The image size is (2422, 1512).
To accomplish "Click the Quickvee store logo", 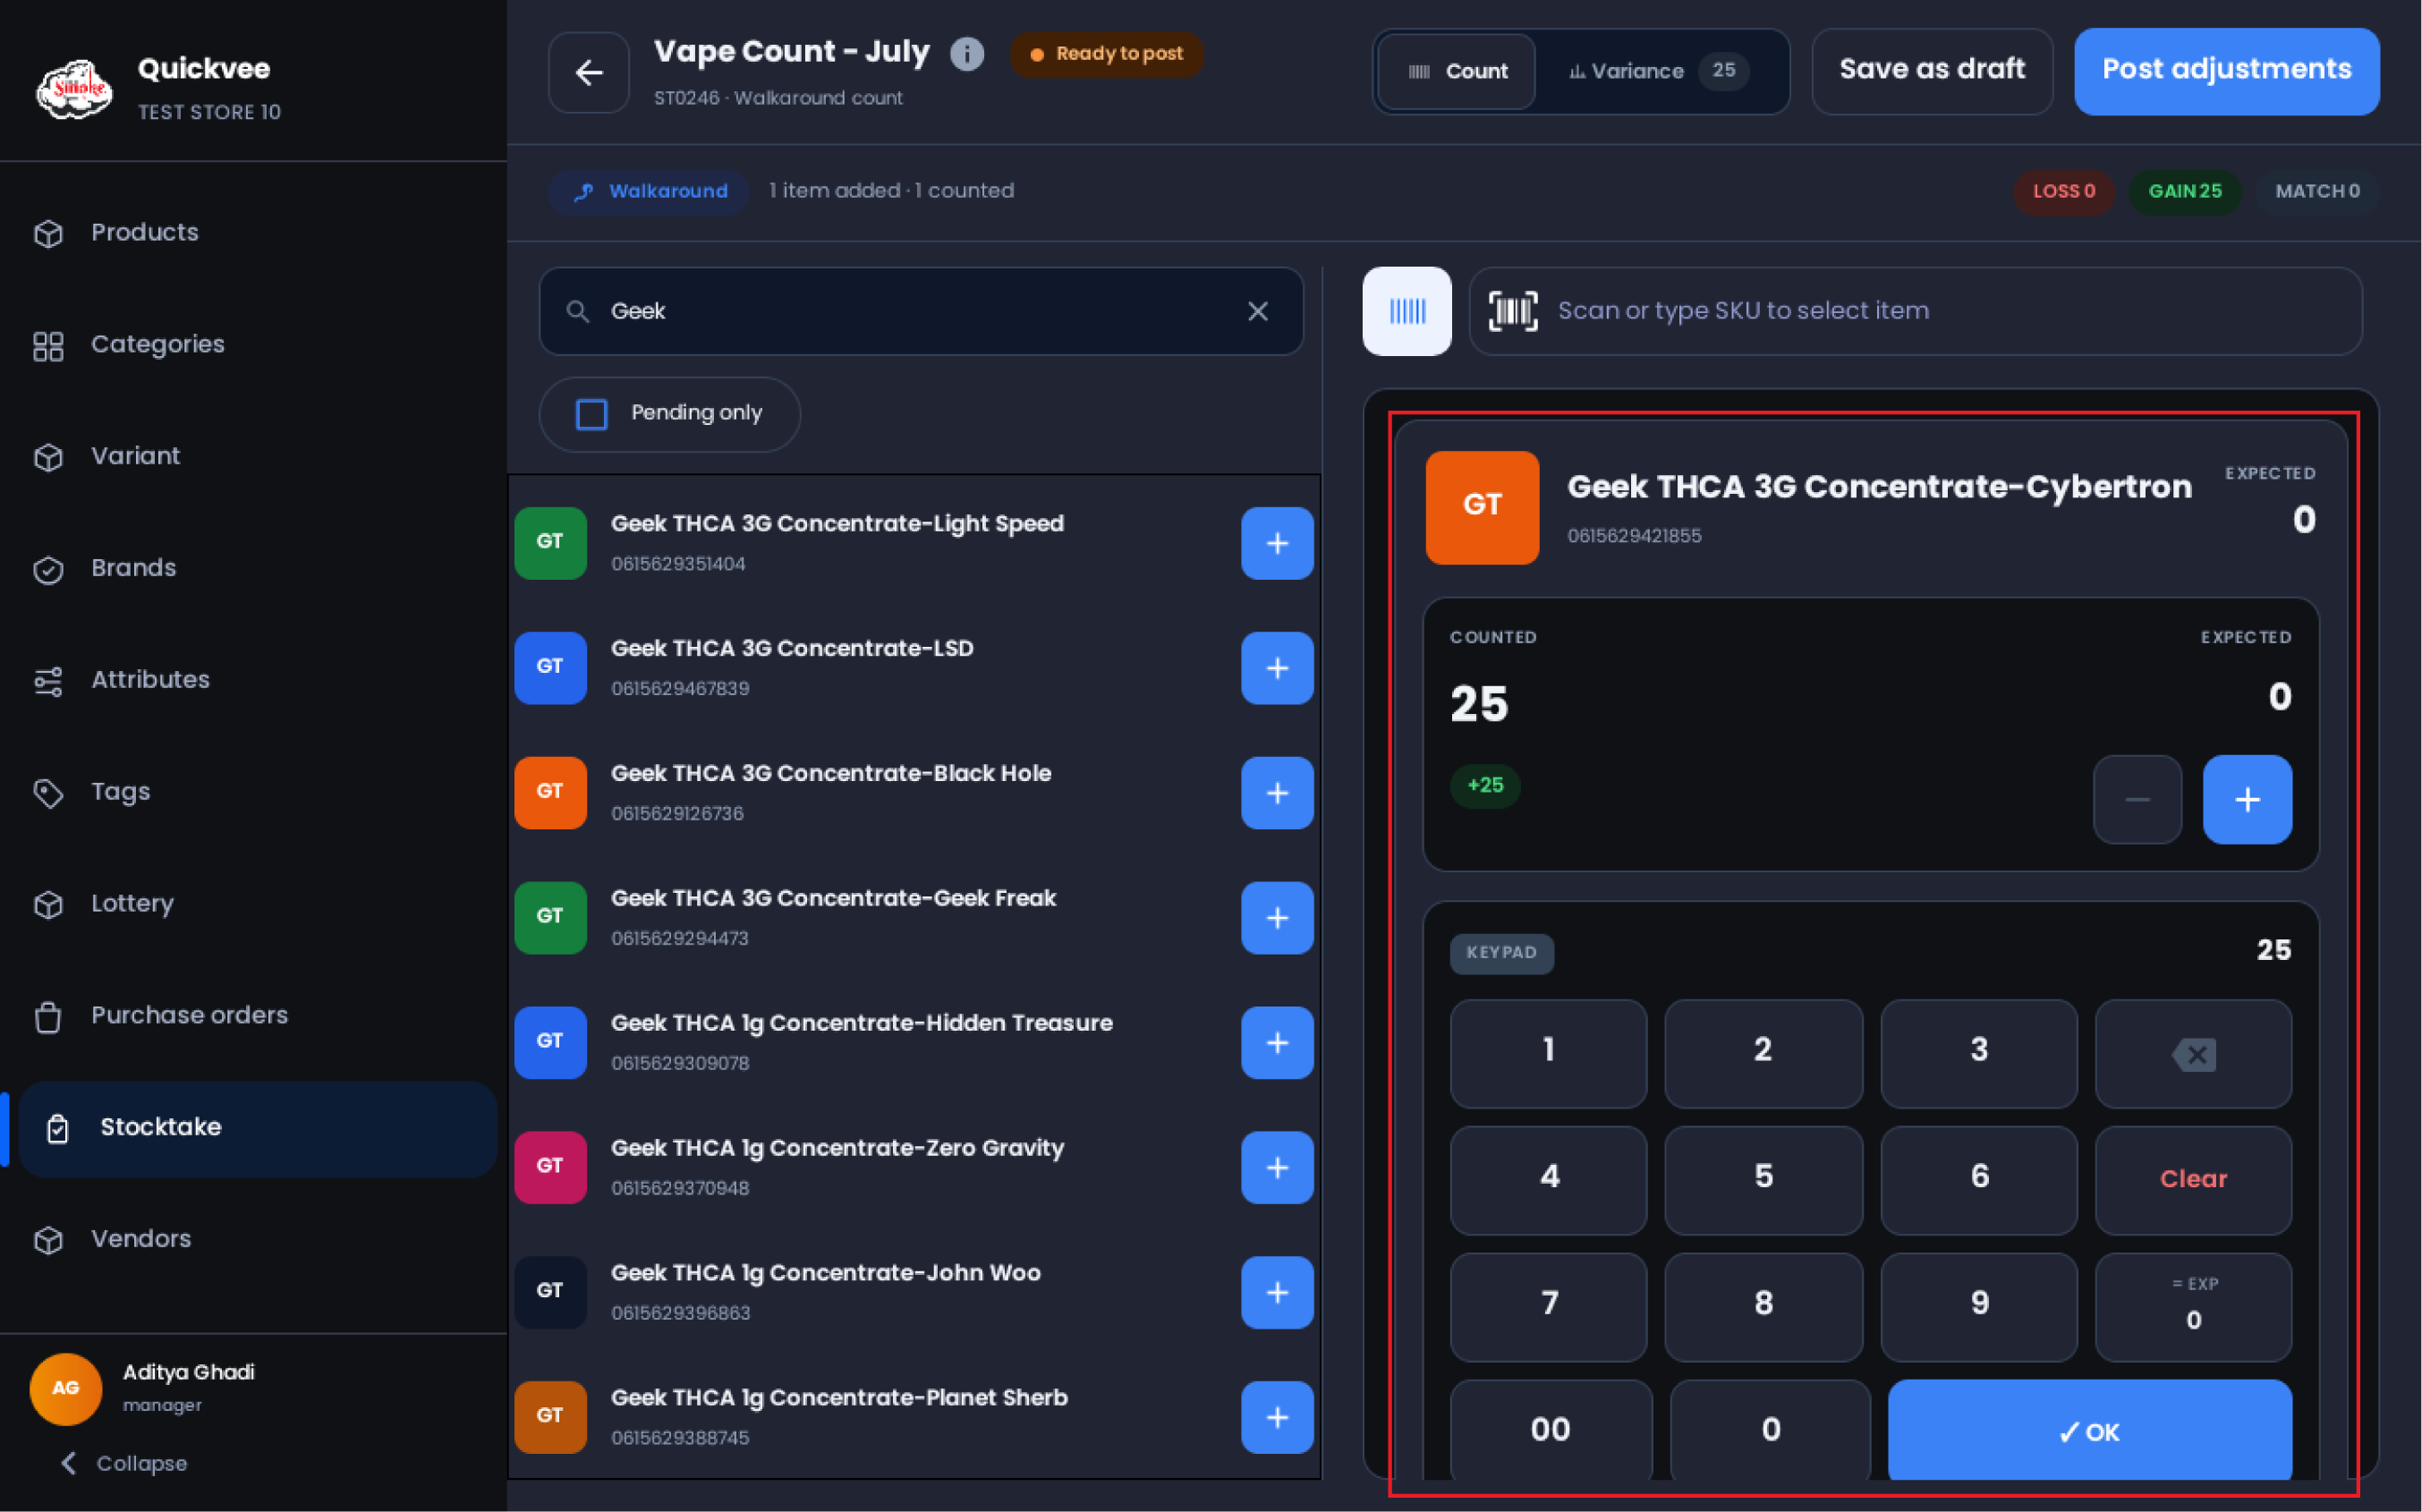I will tap(74, 89).
